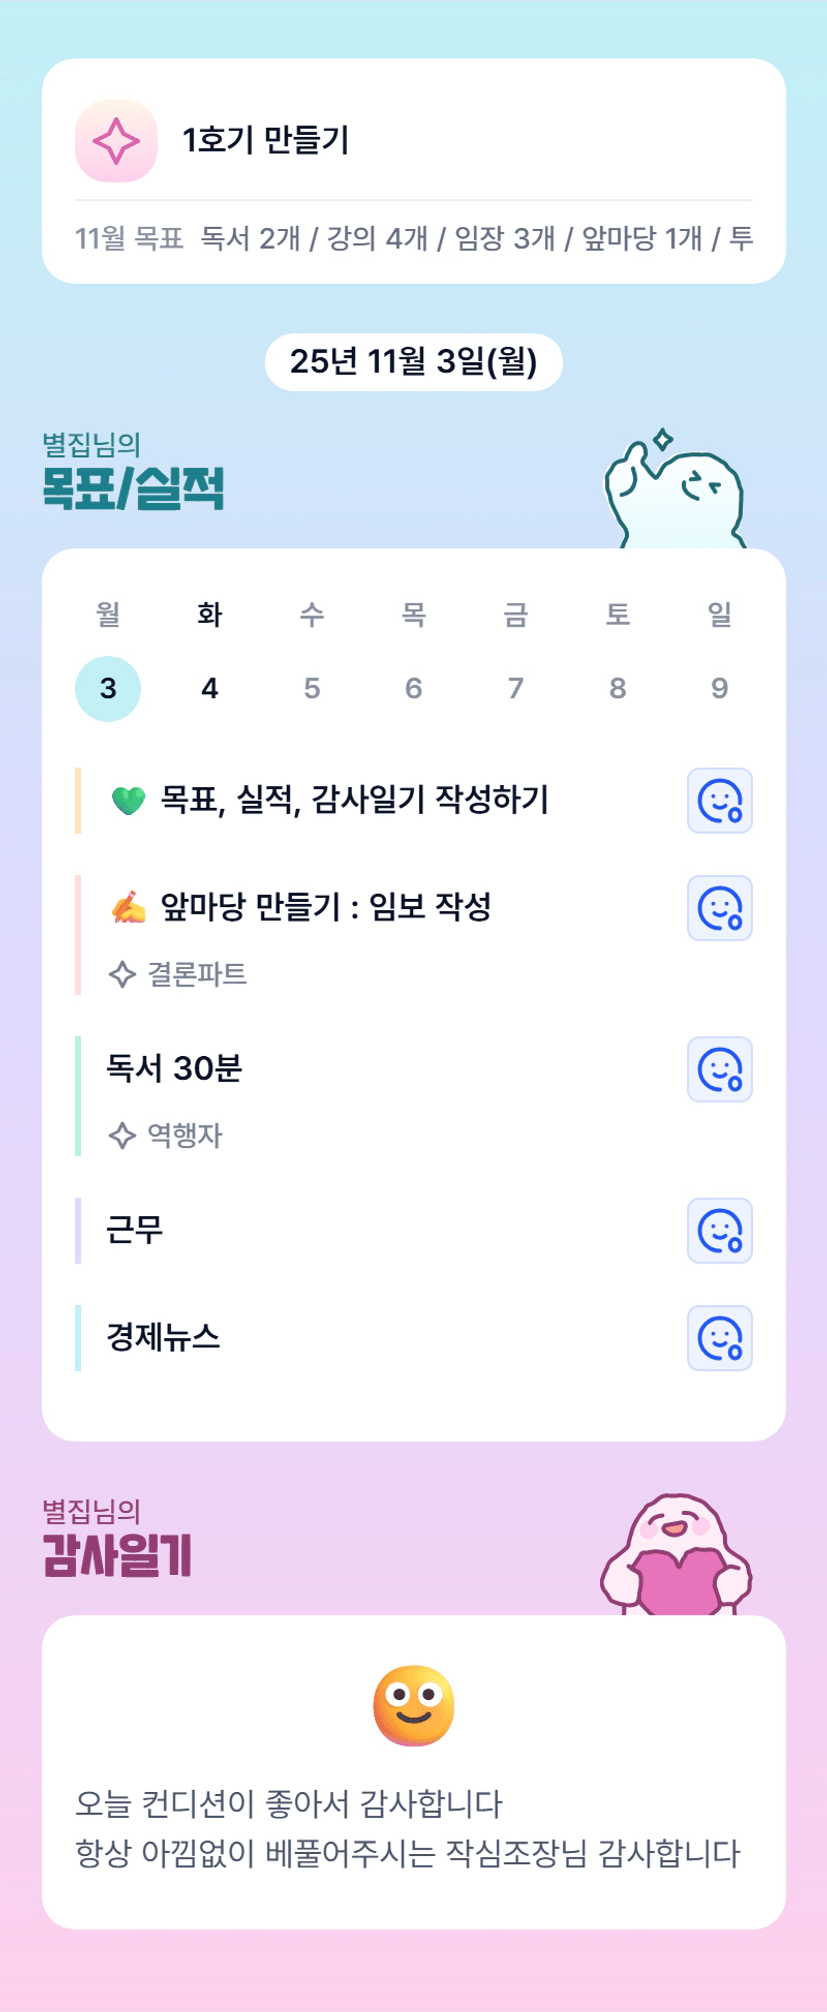This screenshot has width=827, height=2012.
Task: Open the 1호기 만들기 goal title
Action: click(266, 141)
